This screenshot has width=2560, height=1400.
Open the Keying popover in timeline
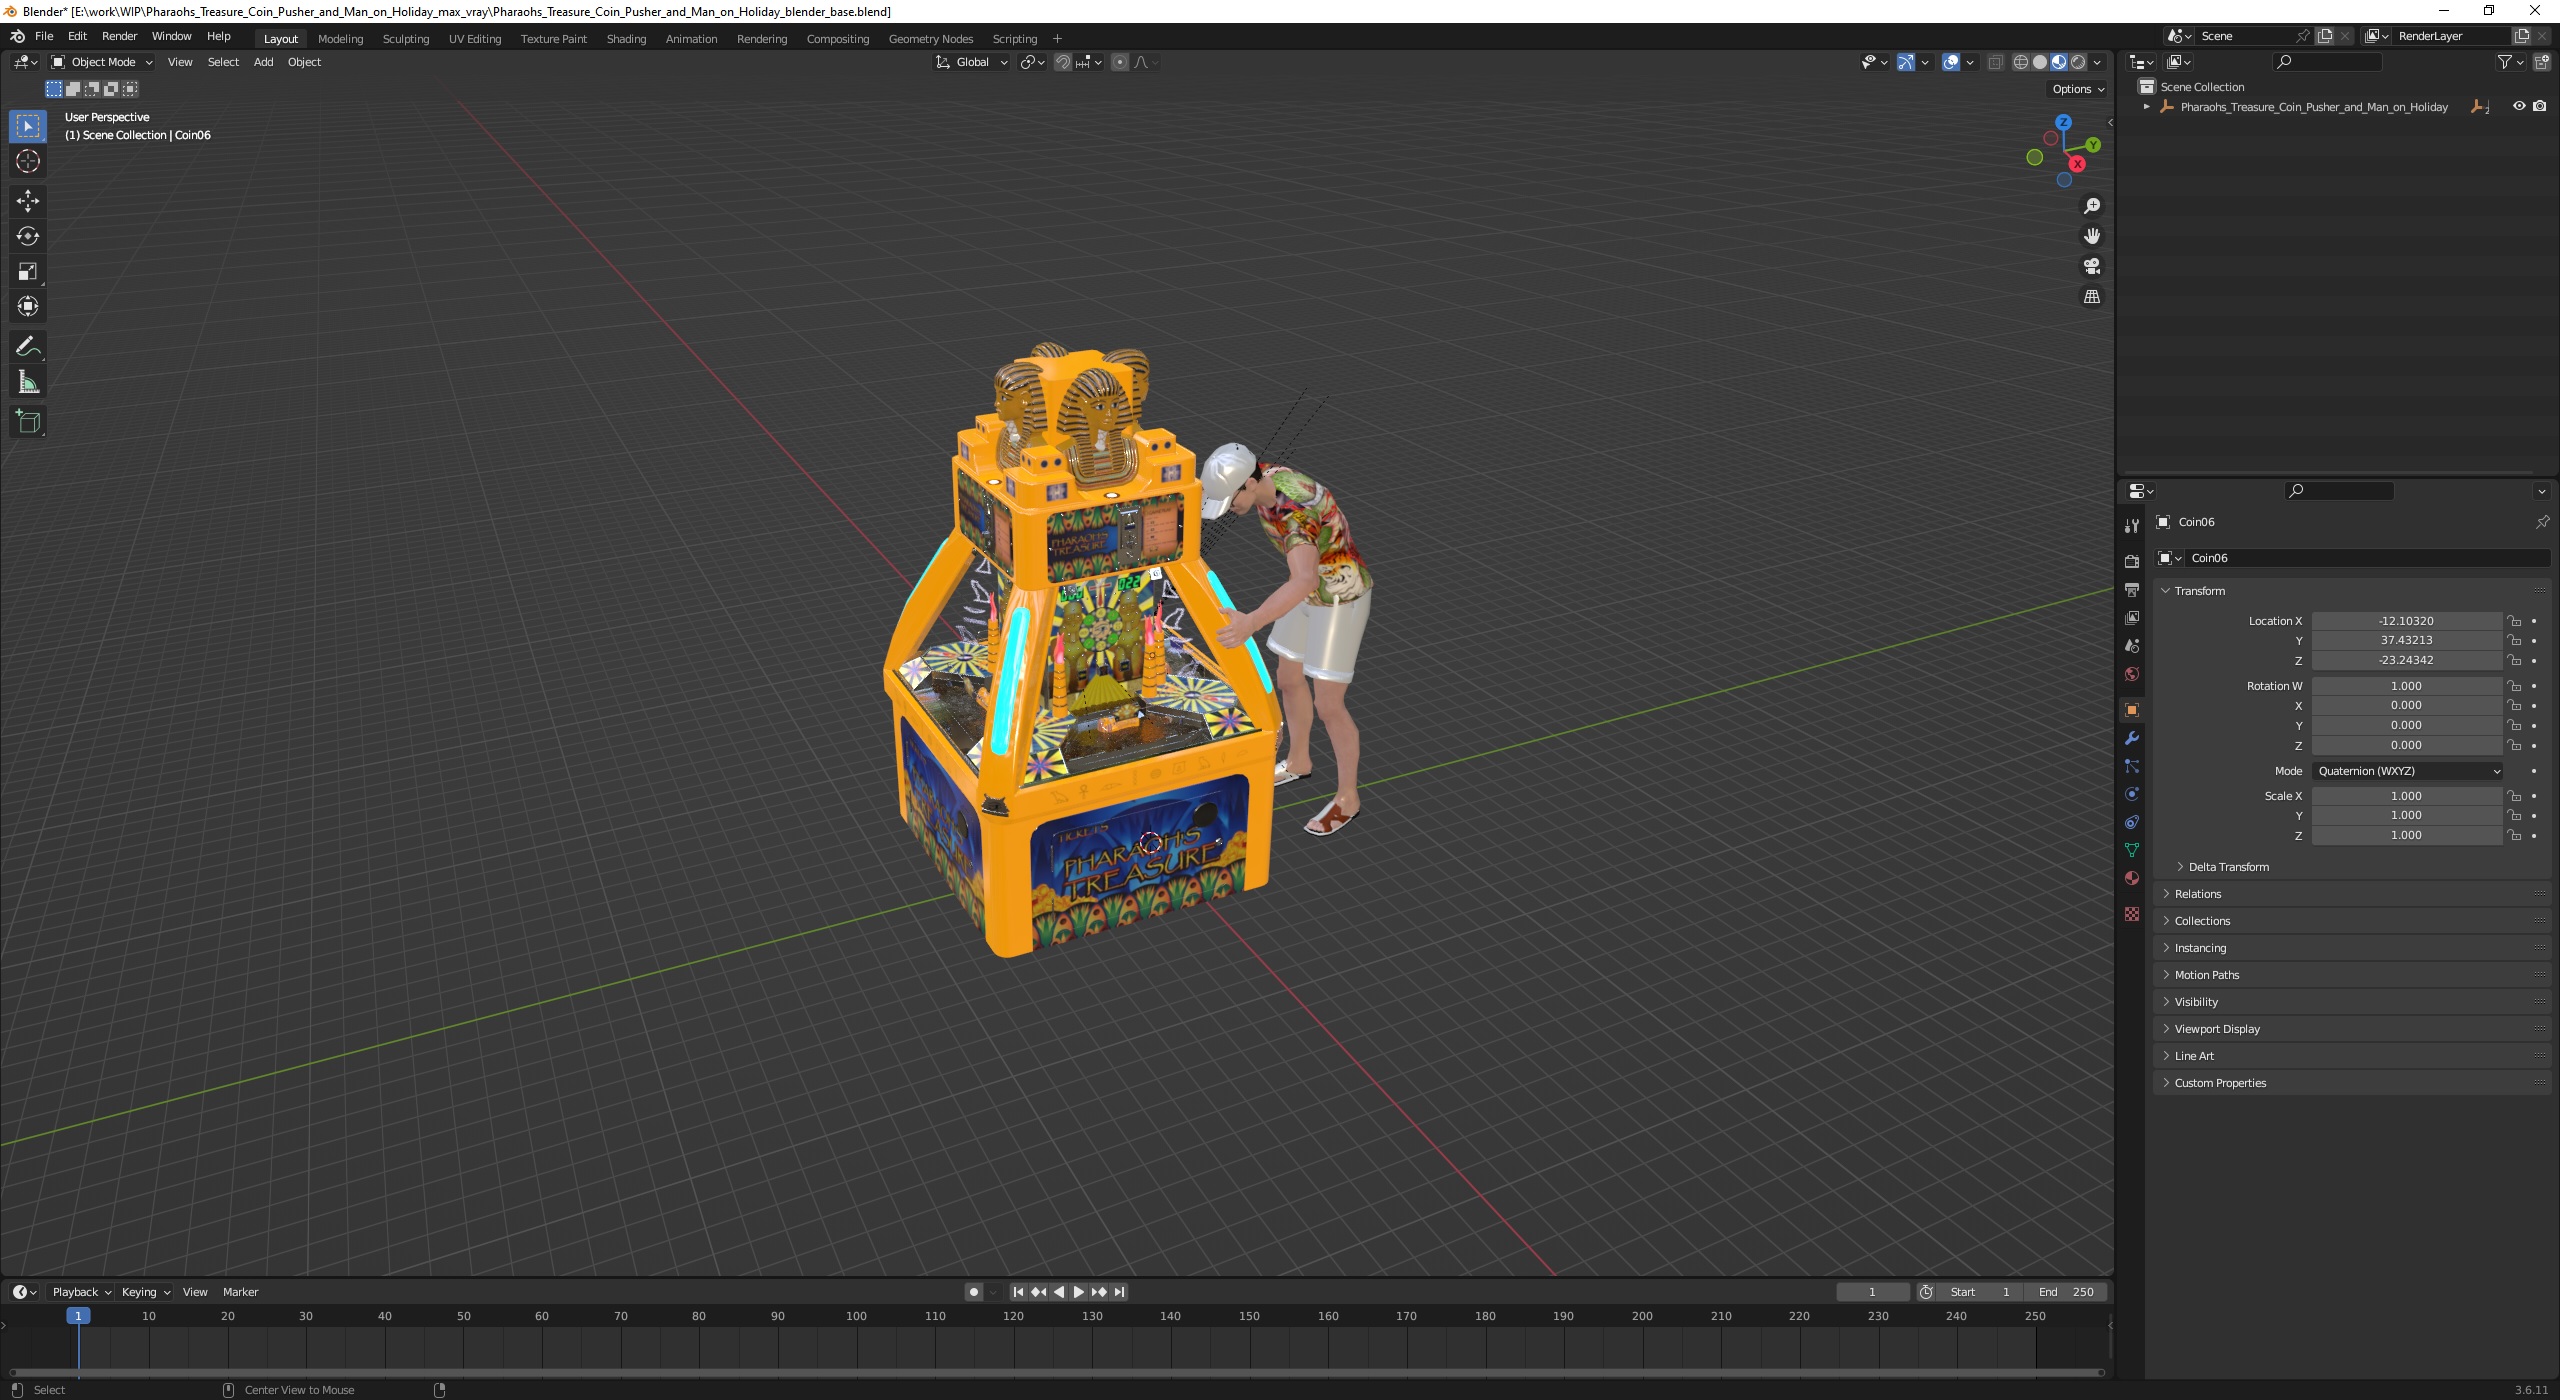click(x=145, y=1292)
